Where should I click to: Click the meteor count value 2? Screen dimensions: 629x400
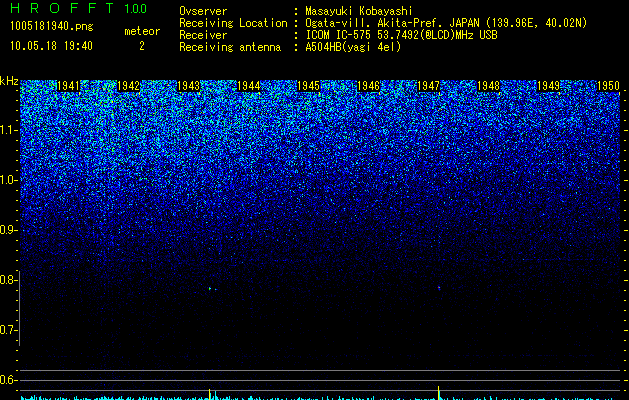(x=142, y=46)
